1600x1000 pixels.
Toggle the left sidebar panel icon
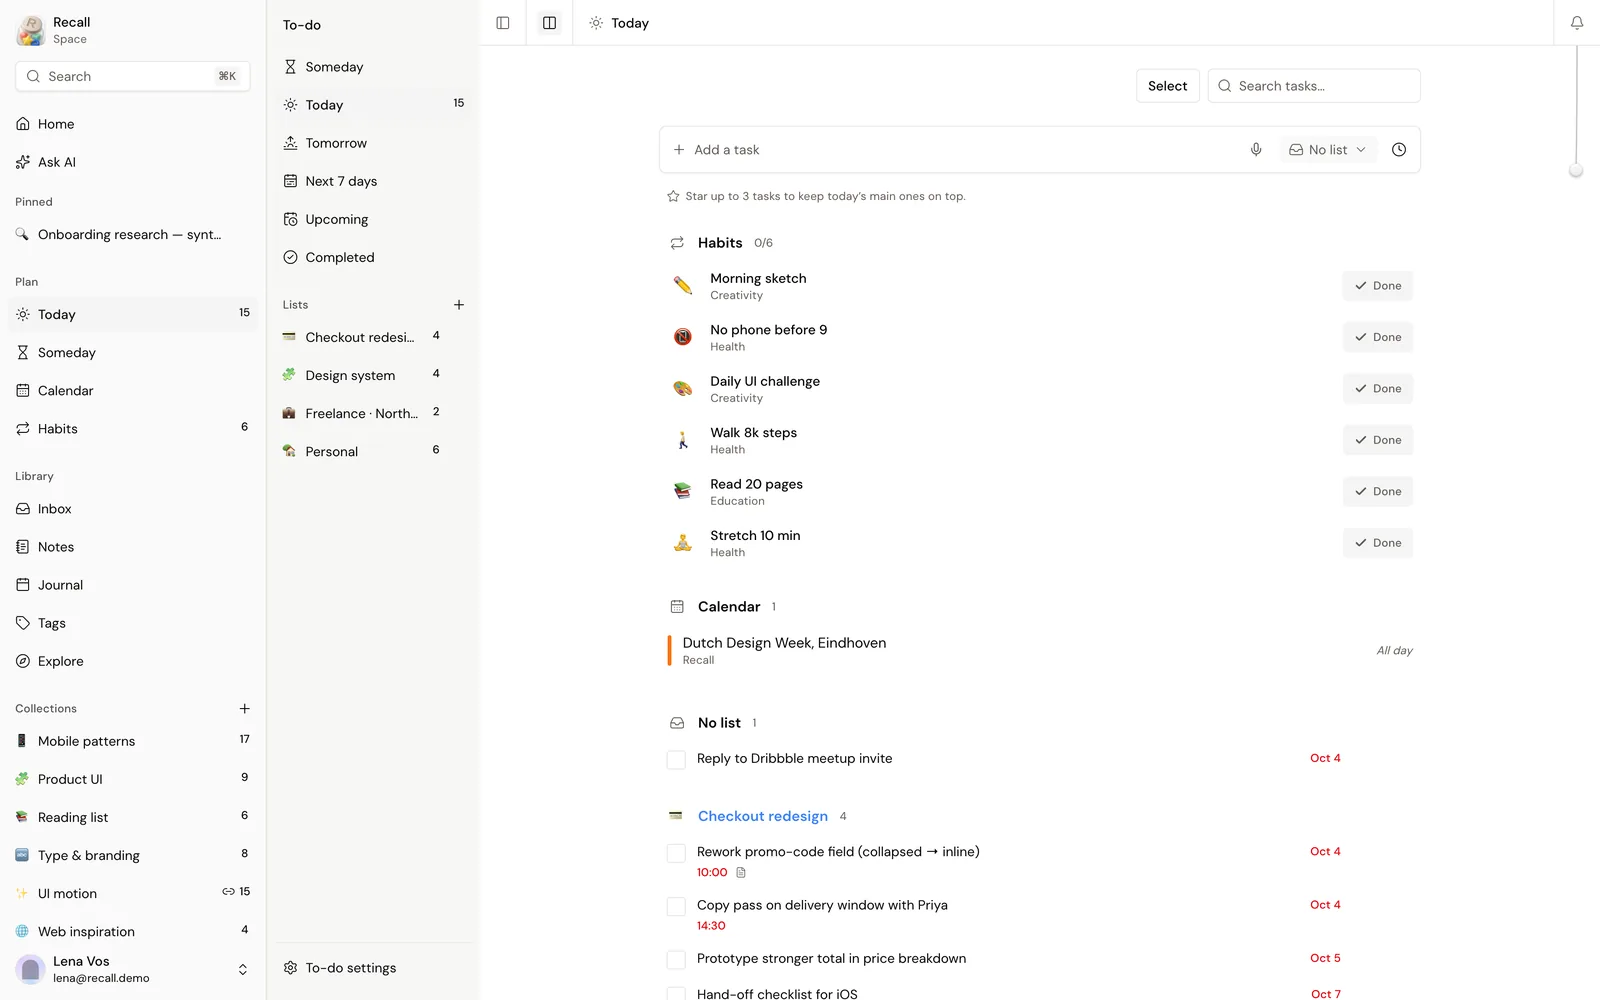[503, 23]
